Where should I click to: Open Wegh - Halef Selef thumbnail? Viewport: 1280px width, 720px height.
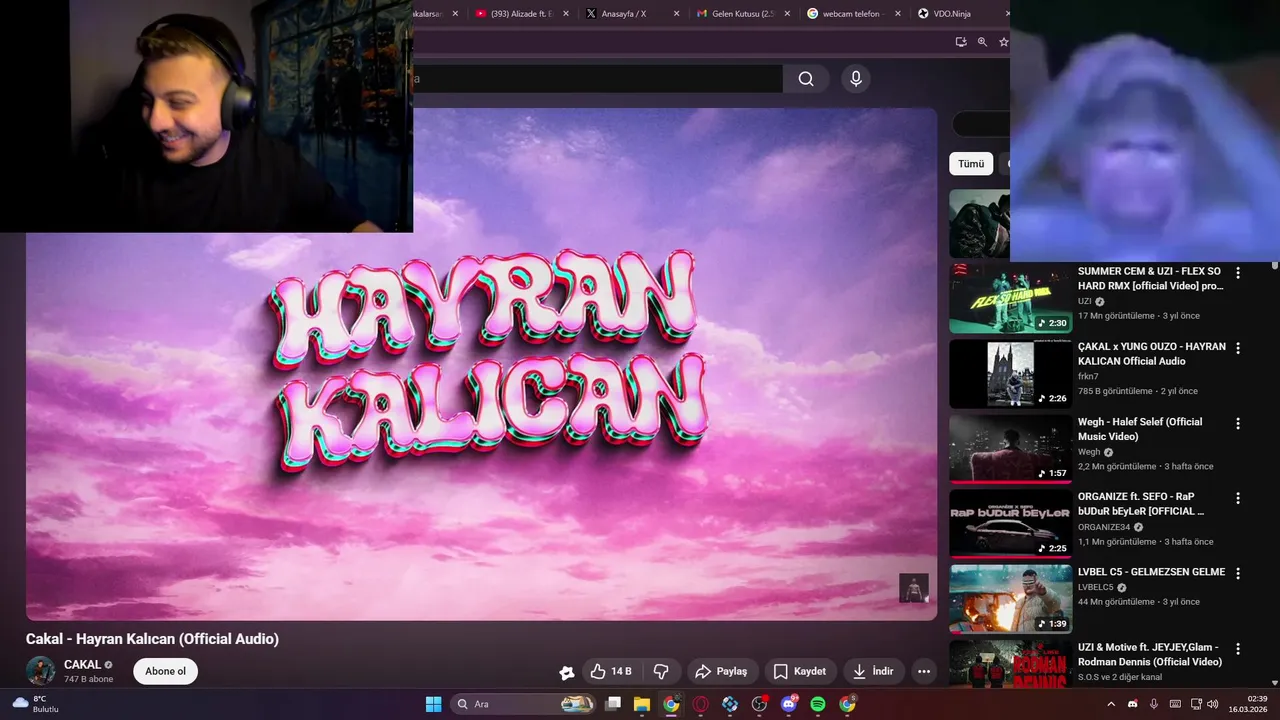pos(1010,449)
